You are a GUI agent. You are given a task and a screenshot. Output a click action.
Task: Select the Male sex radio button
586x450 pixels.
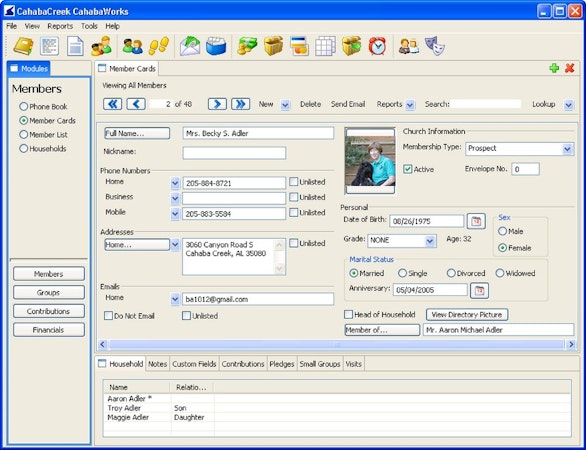pyautogui.click(x=503, y=231)
